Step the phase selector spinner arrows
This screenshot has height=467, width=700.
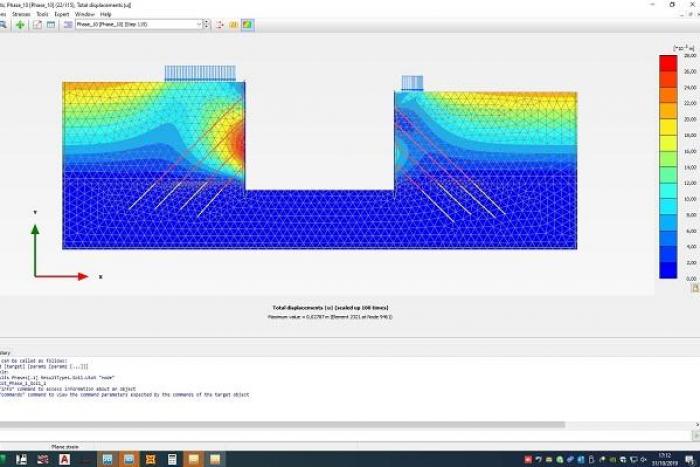pyautogui.click(x=204, y=24)
